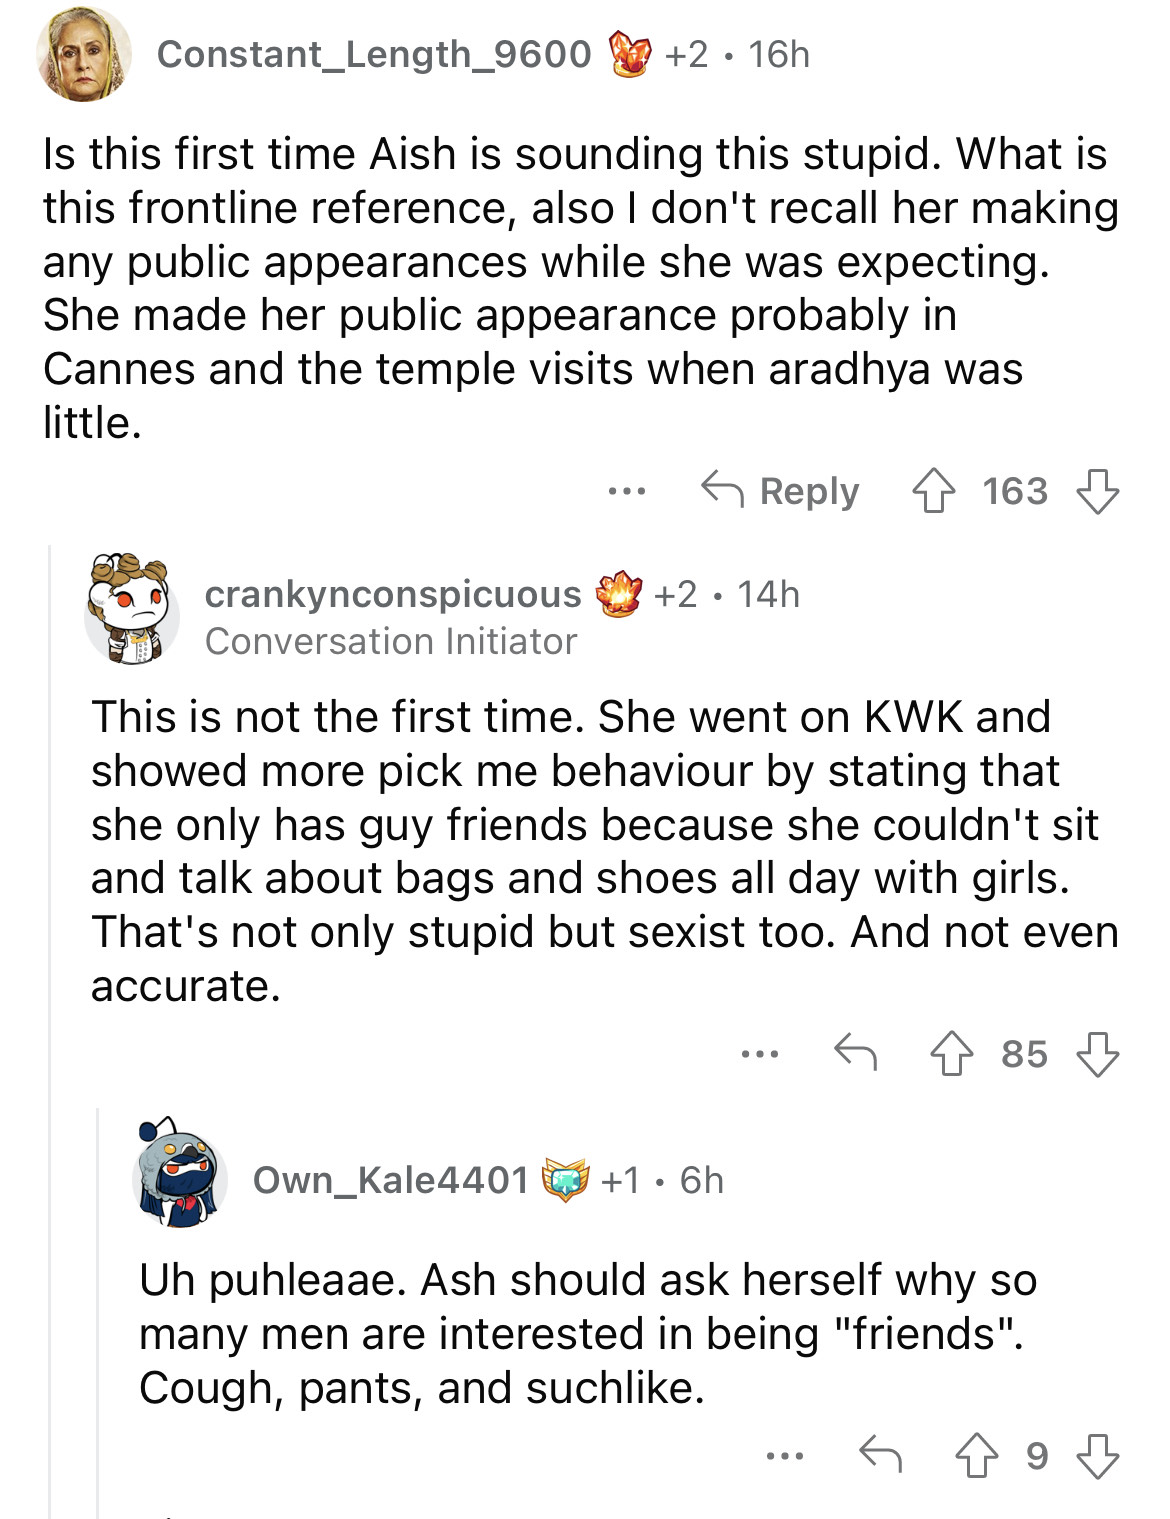
Task: Tap crankynconspicuous's snoo avatar
Action: (x=131, y=608)
